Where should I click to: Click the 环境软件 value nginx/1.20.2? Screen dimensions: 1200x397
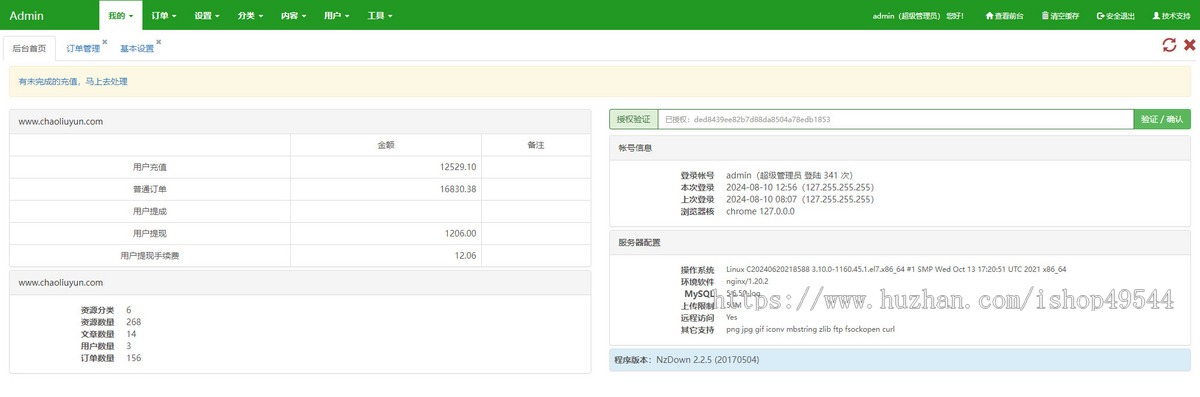(x=748, y=282)
